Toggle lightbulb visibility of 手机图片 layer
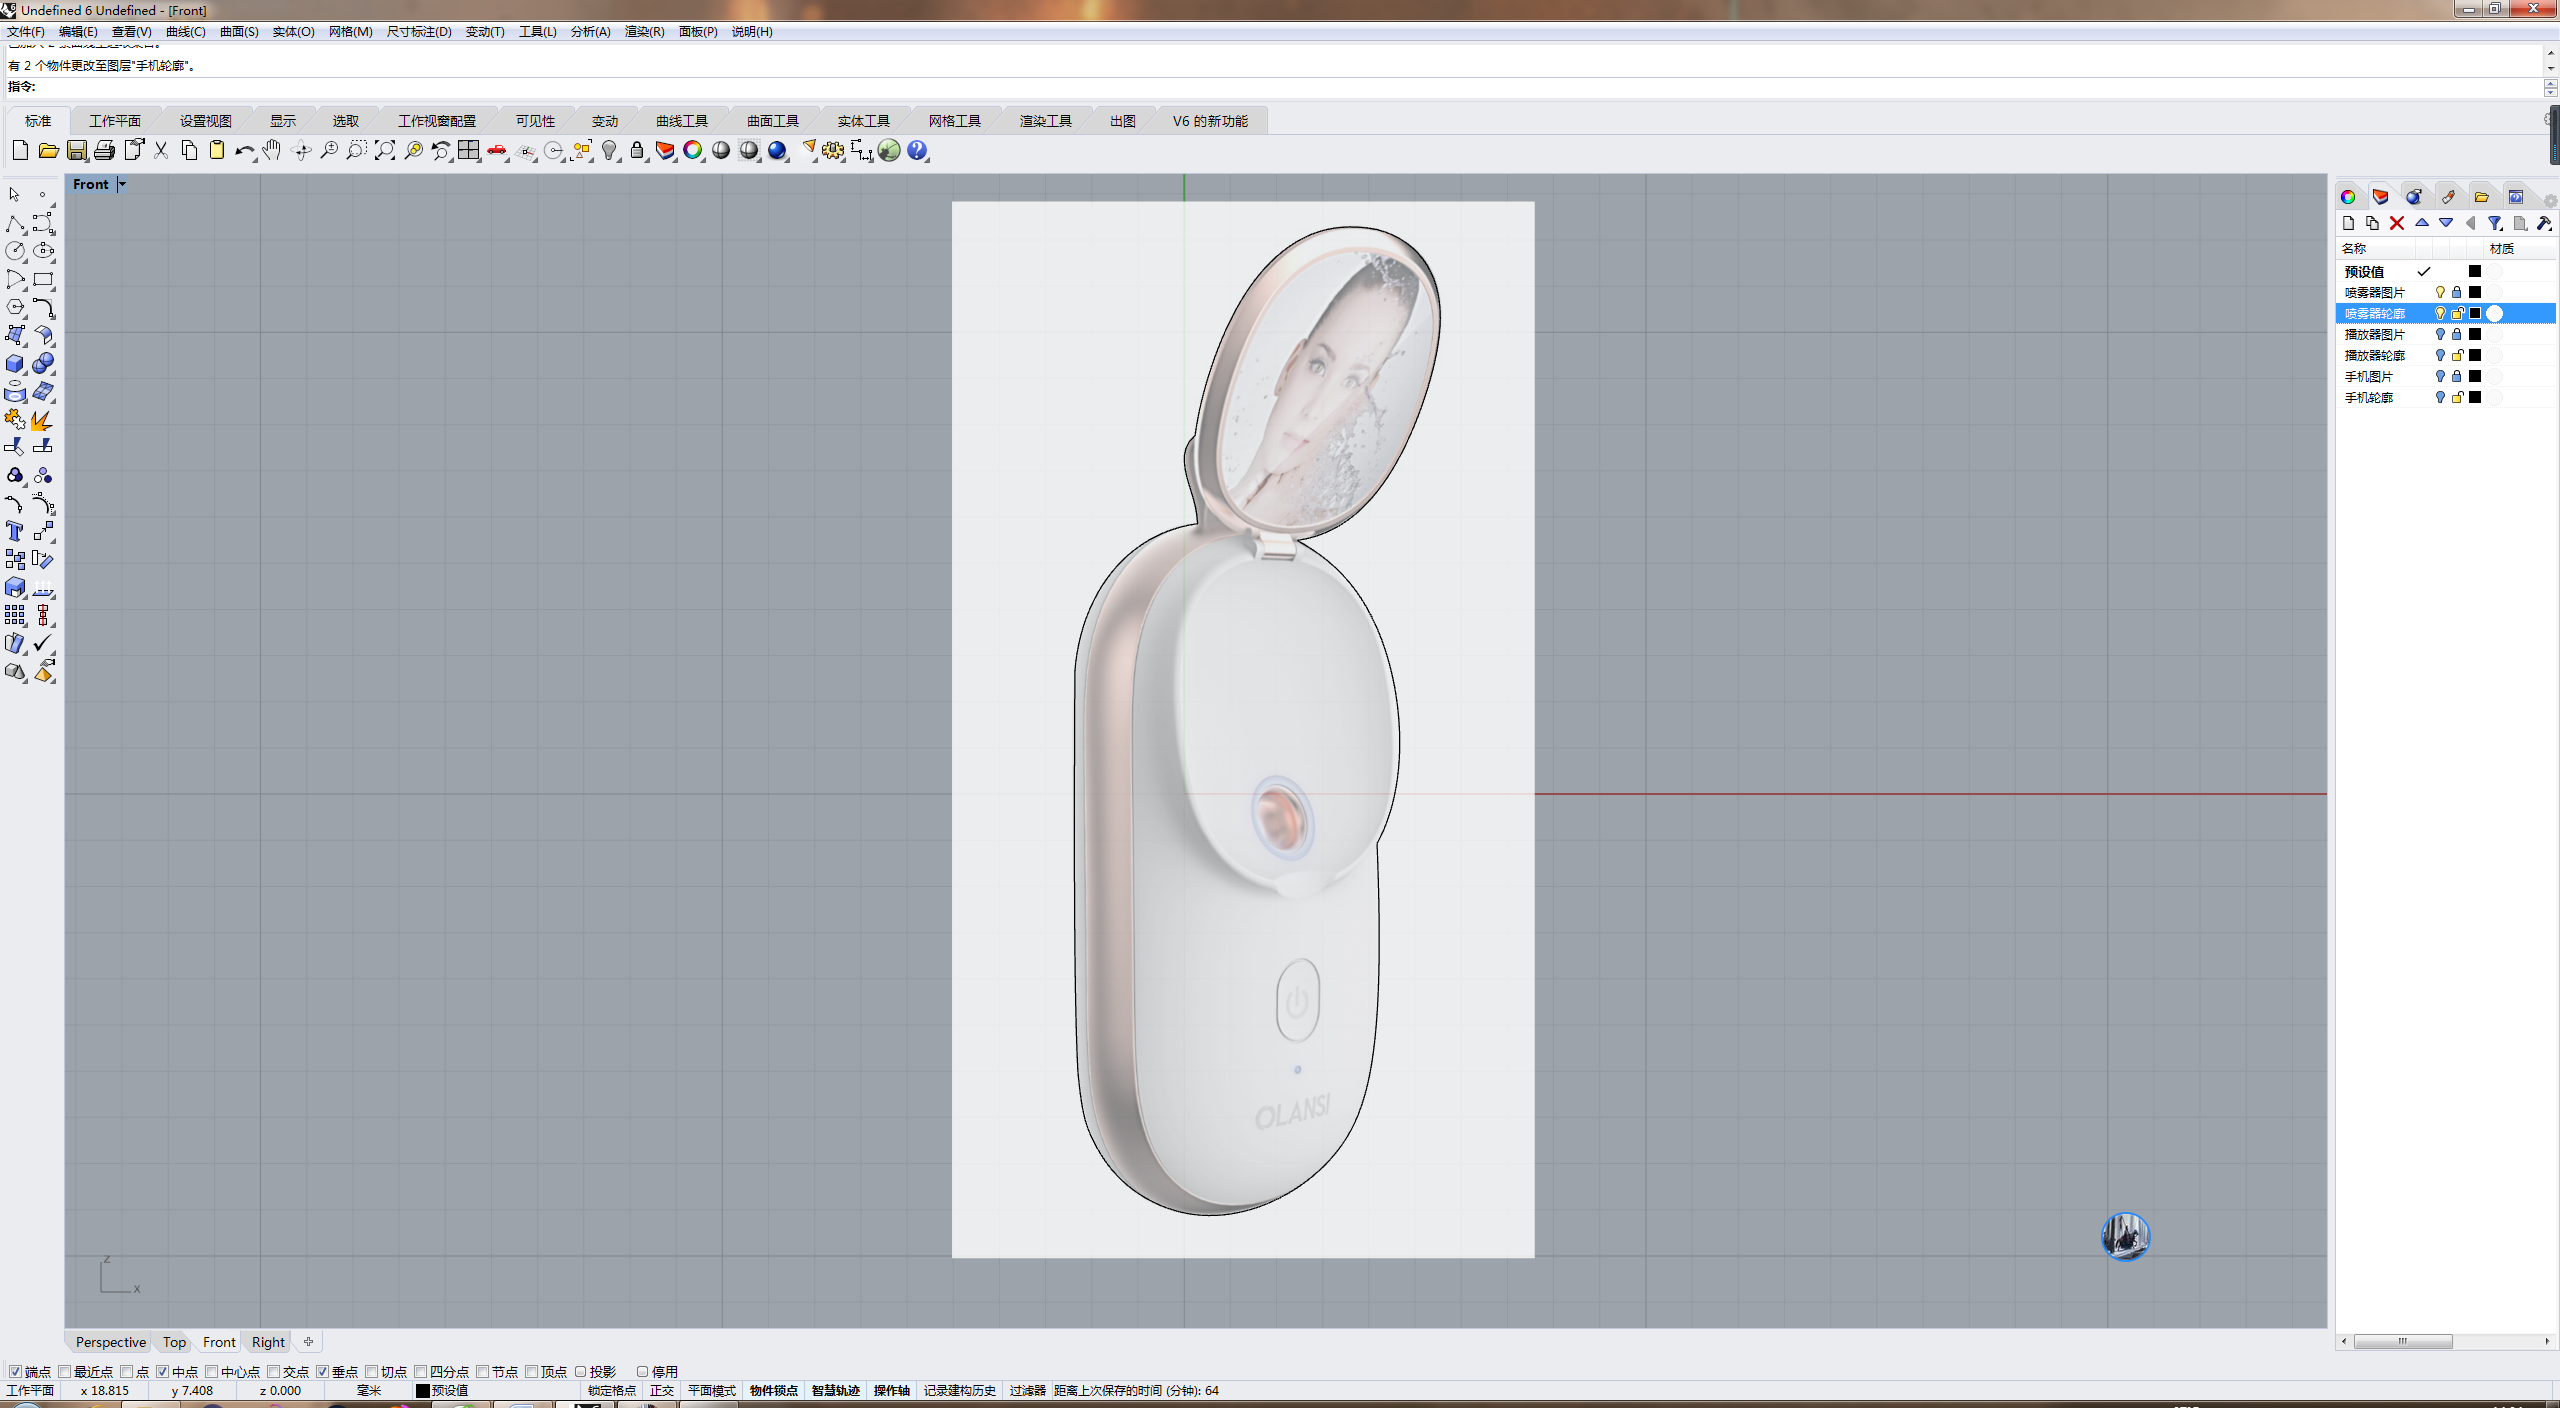This screenshot has width=2560, height=1408. pos(2440,376)
